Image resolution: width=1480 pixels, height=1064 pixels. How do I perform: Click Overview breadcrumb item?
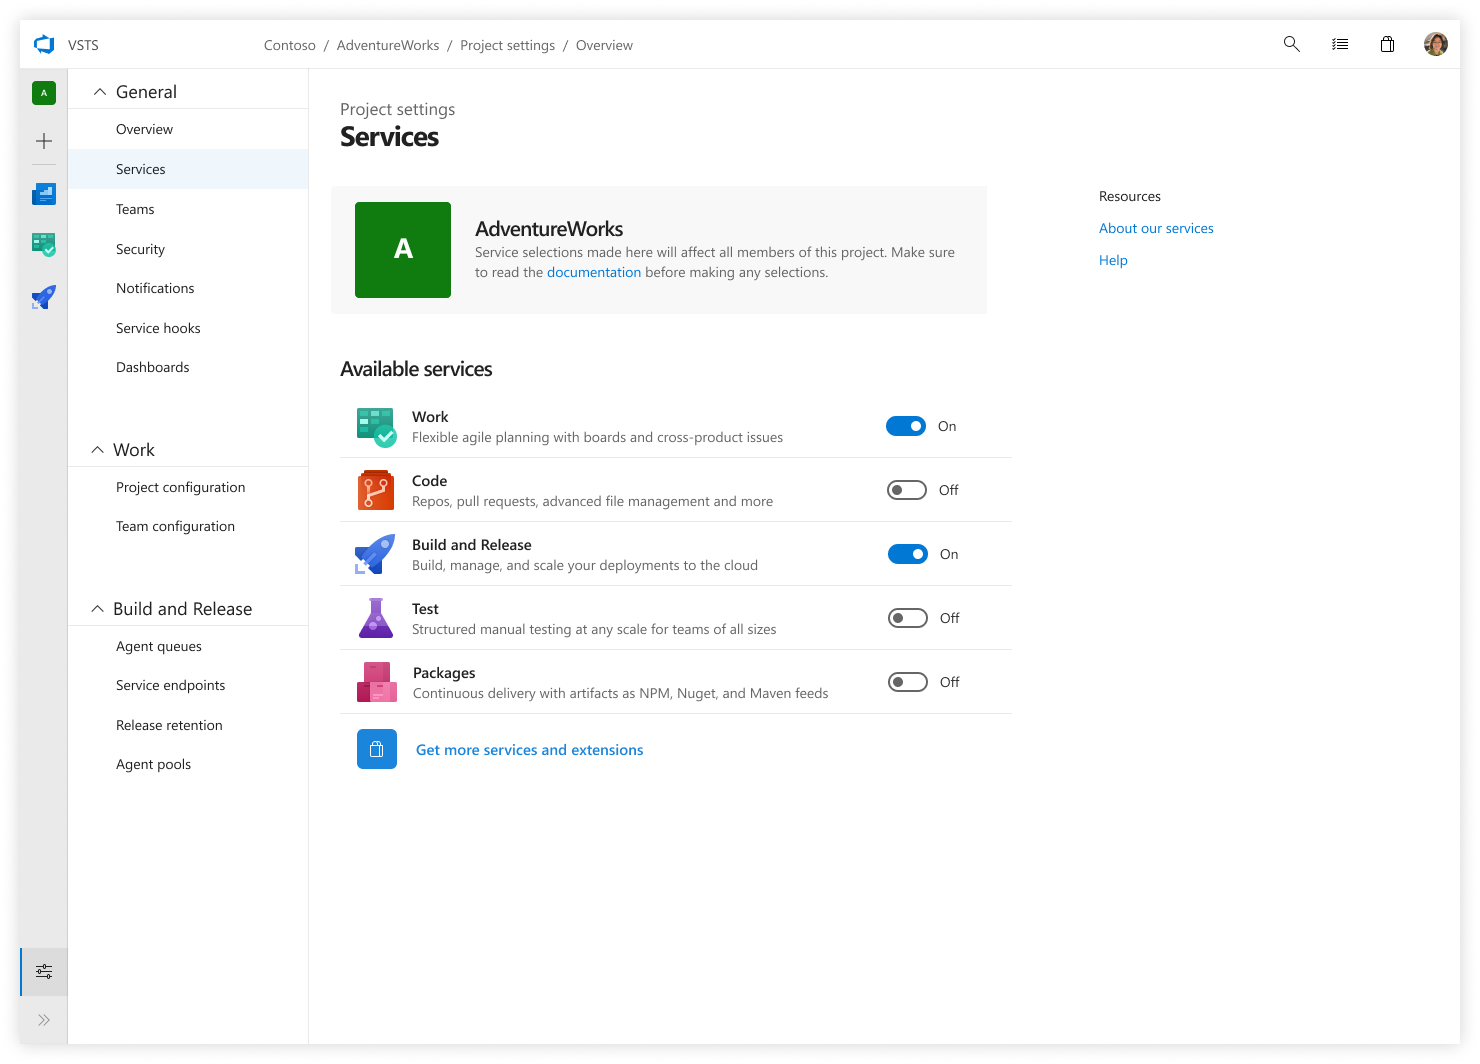(604, 45)
